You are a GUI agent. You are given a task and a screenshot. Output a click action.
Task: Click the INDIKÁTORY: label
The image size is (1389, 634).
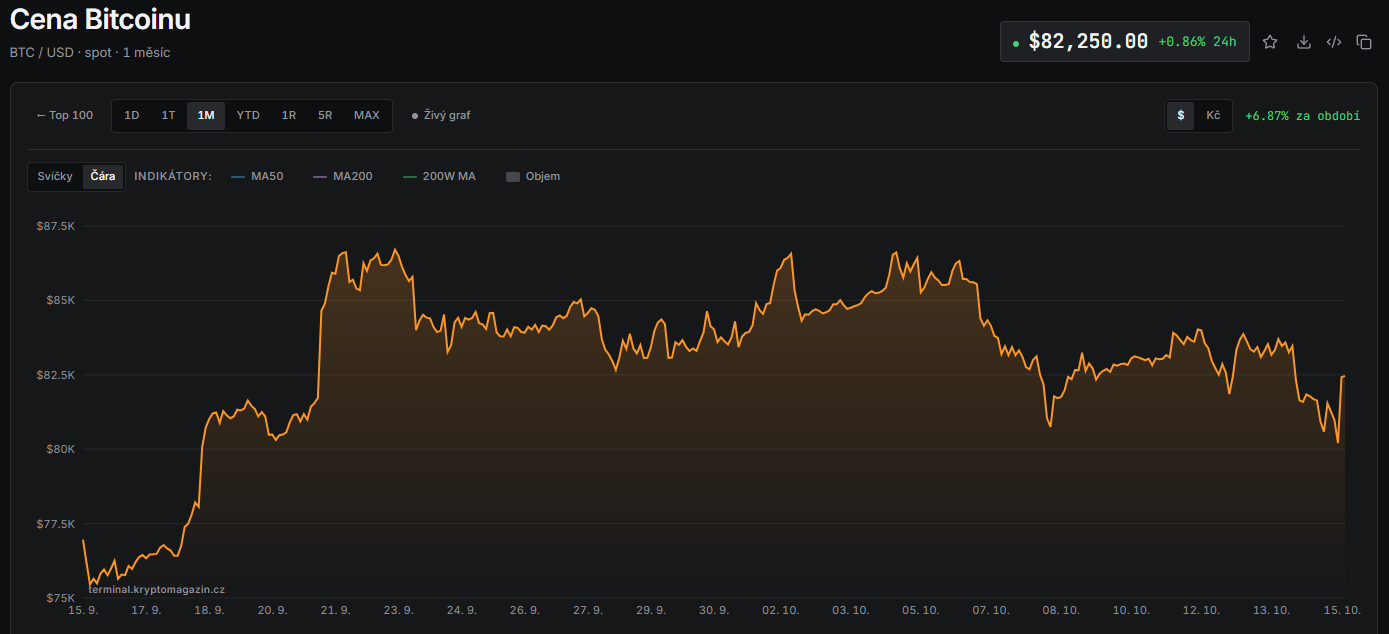173,176
